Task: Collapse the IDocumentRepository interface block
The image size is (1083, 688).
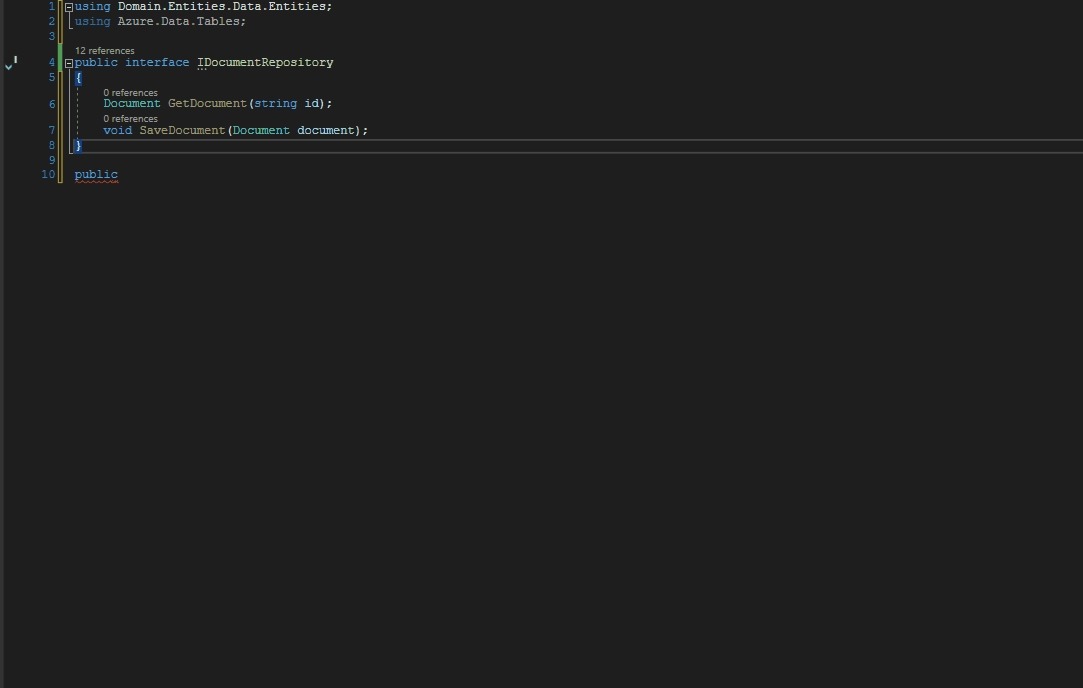Action: point(69,63)
